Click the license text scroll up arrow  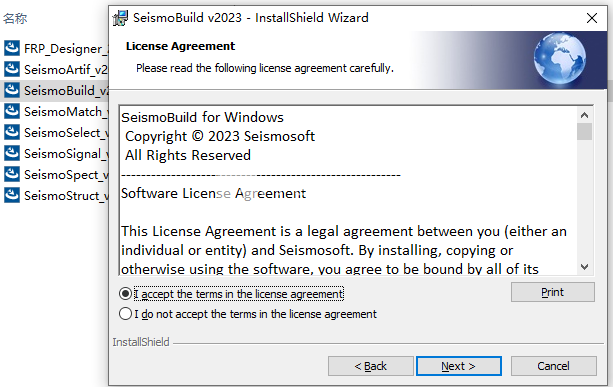[x=584, y=115]
